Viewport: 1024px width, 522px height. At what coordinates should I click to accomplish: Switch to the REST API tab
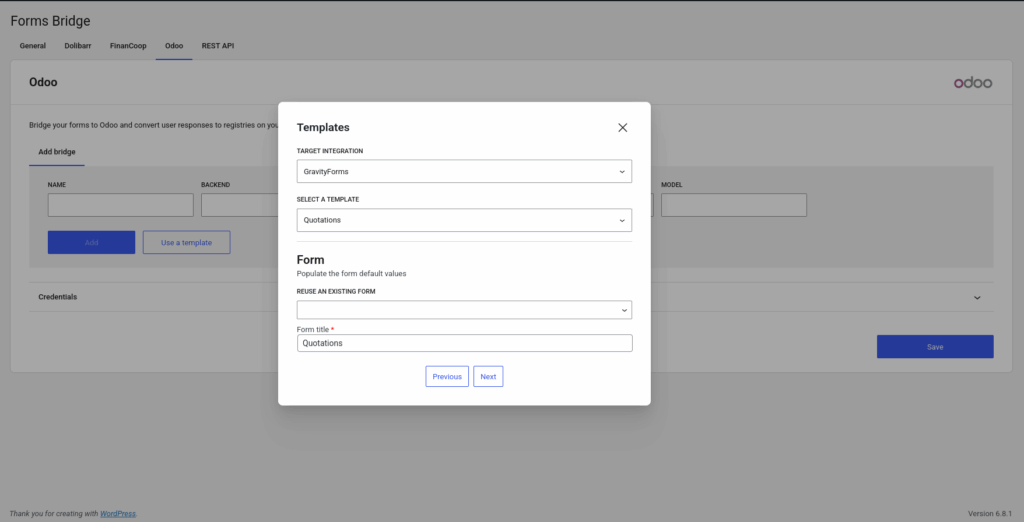point(217,46)
